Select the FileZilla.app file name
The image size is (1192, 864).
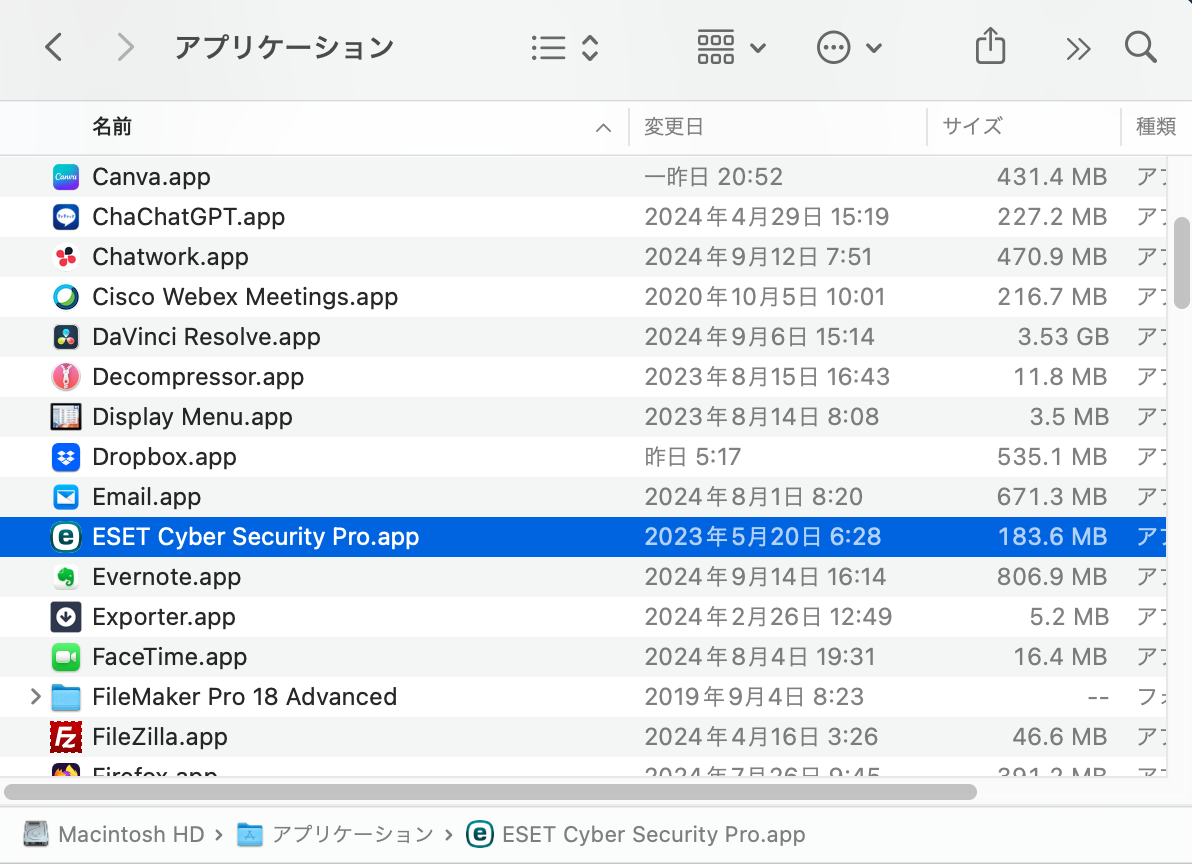(x=160, y=737)
